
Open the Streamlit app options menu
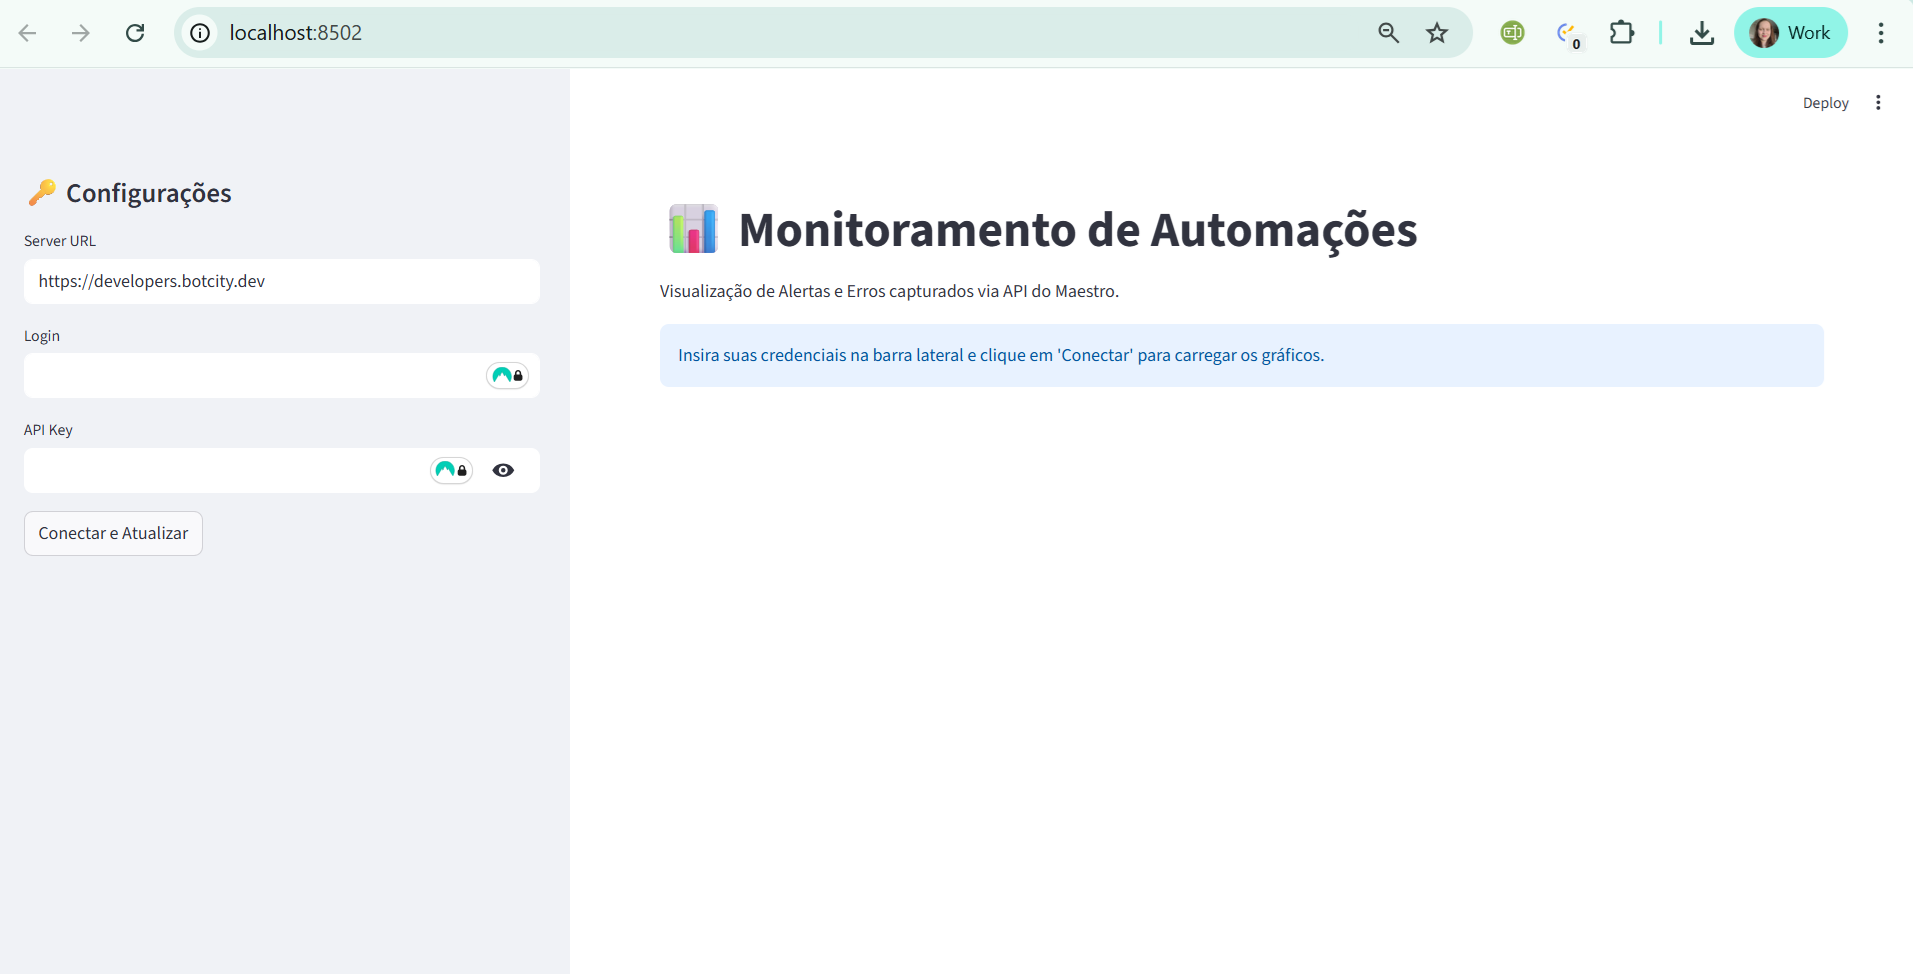(1878, 103)
